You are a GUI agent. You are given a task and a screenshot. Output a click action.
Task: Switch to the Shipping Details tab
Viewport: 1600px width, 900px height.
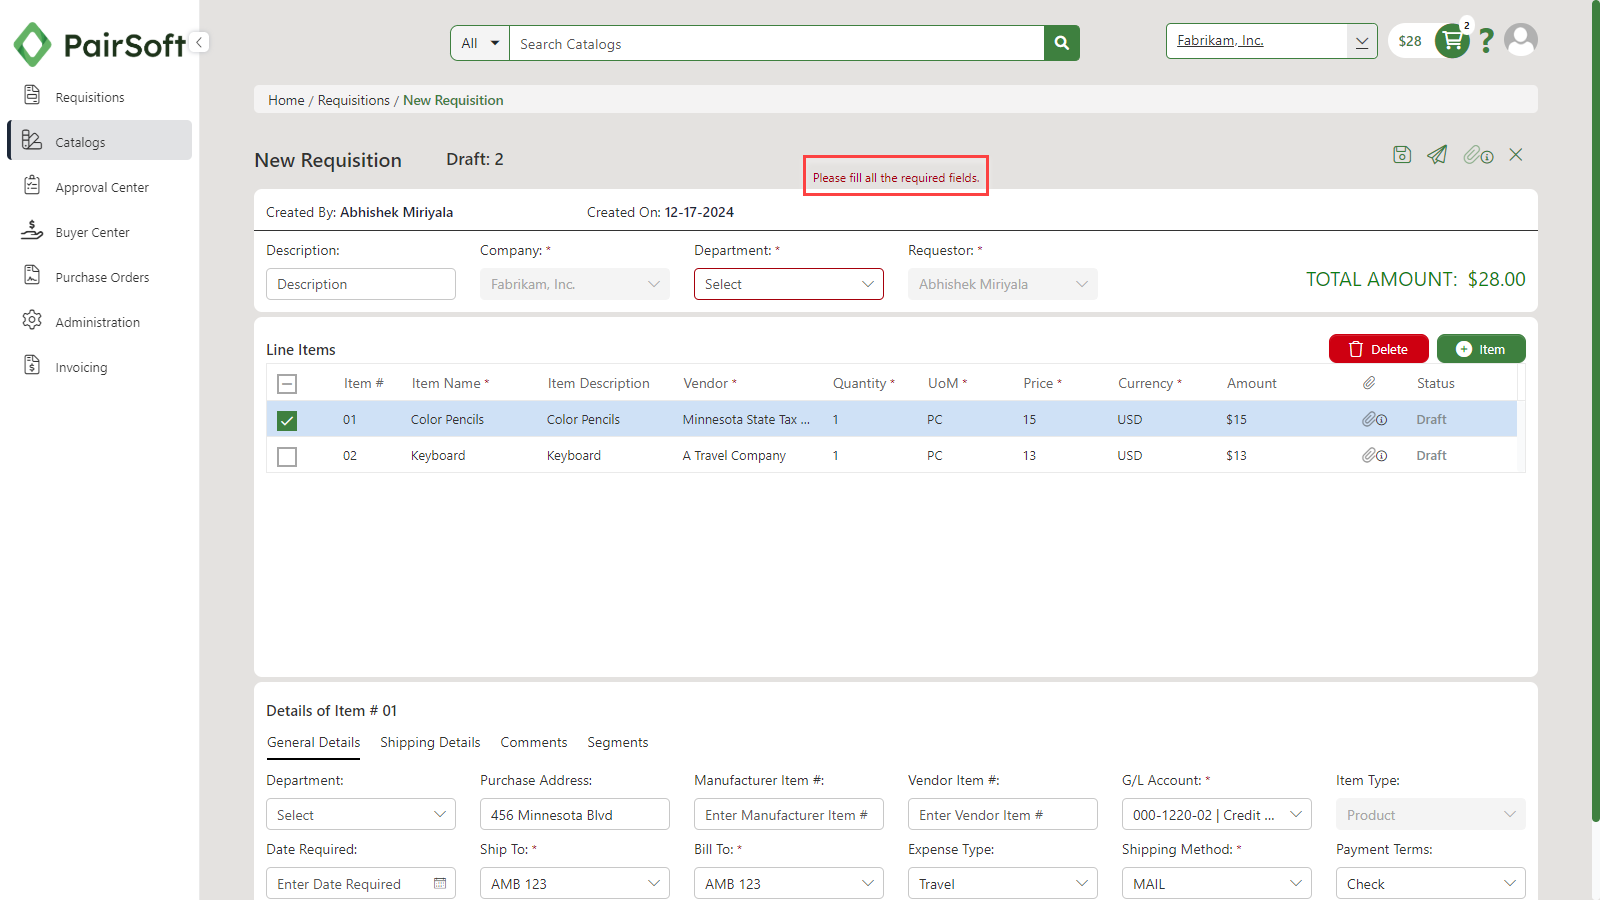coord(430,742)
